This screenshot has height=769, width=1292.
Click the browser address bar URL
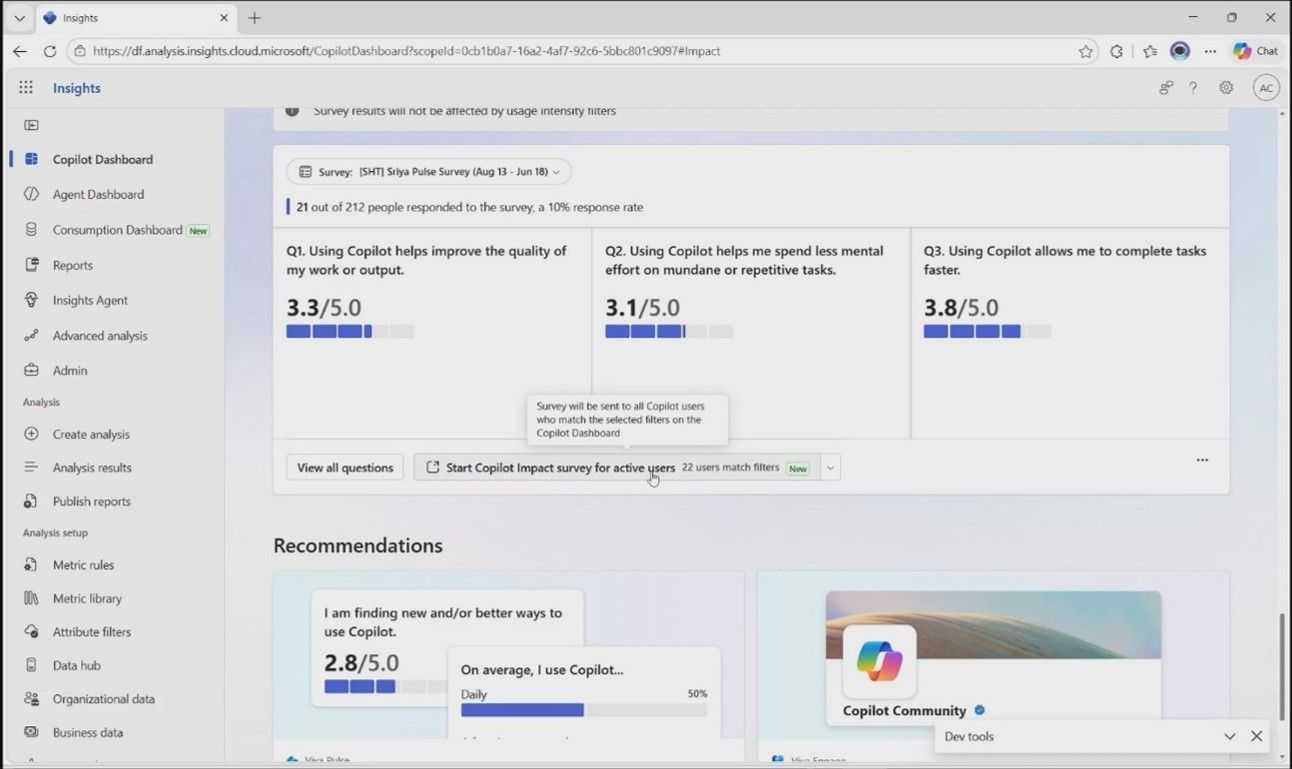407,51
